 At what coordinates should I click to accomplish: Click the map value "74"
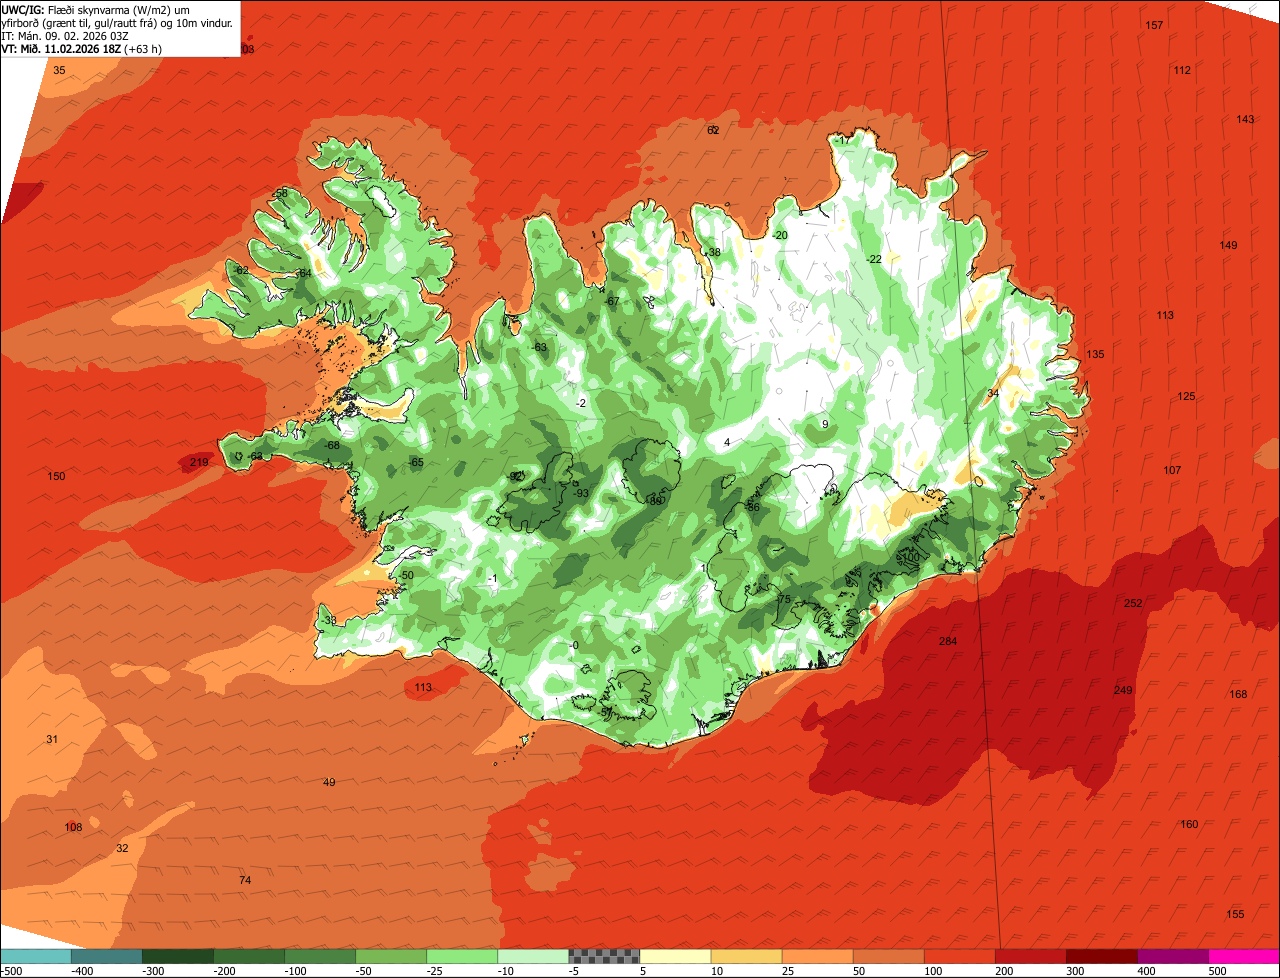[x=245, y=880]
